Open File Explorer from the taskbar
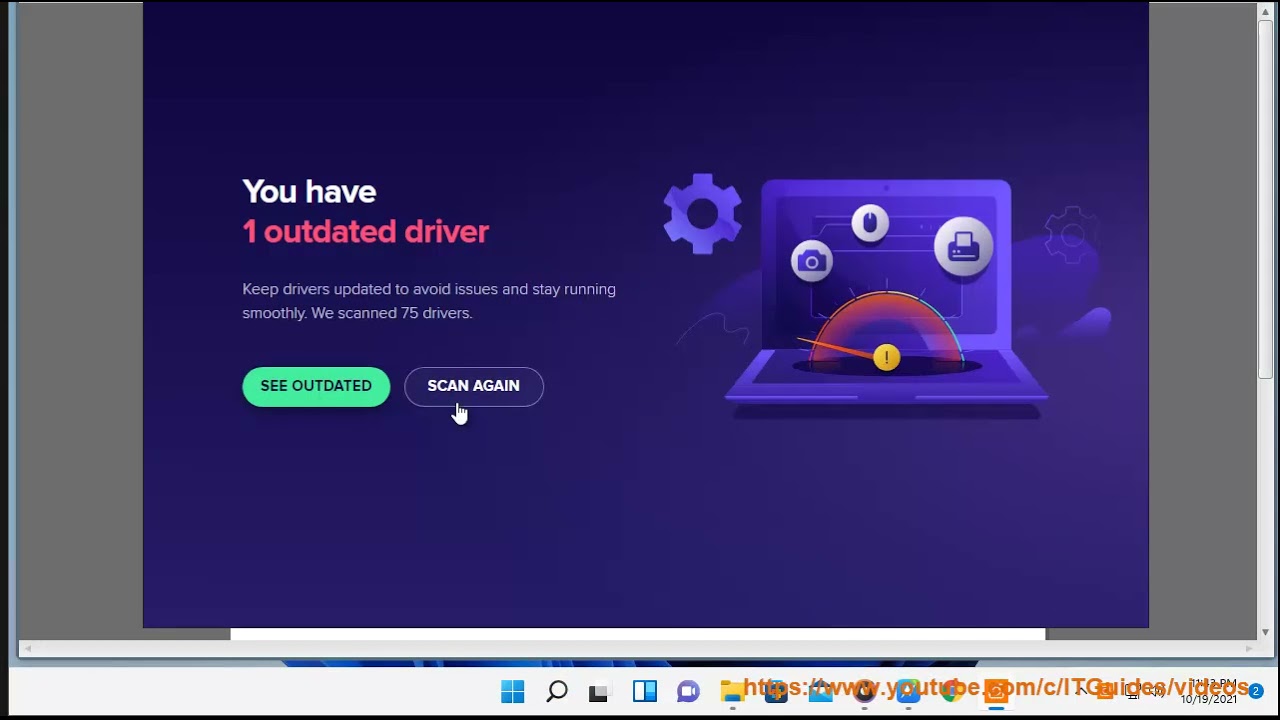1280x720 pixels. tap(732, 691)
